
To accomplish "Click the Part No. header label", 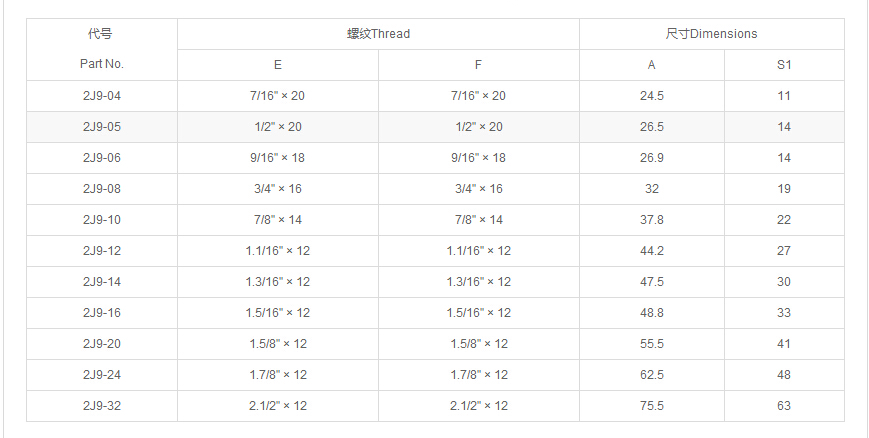I will (x=101, y=64).
